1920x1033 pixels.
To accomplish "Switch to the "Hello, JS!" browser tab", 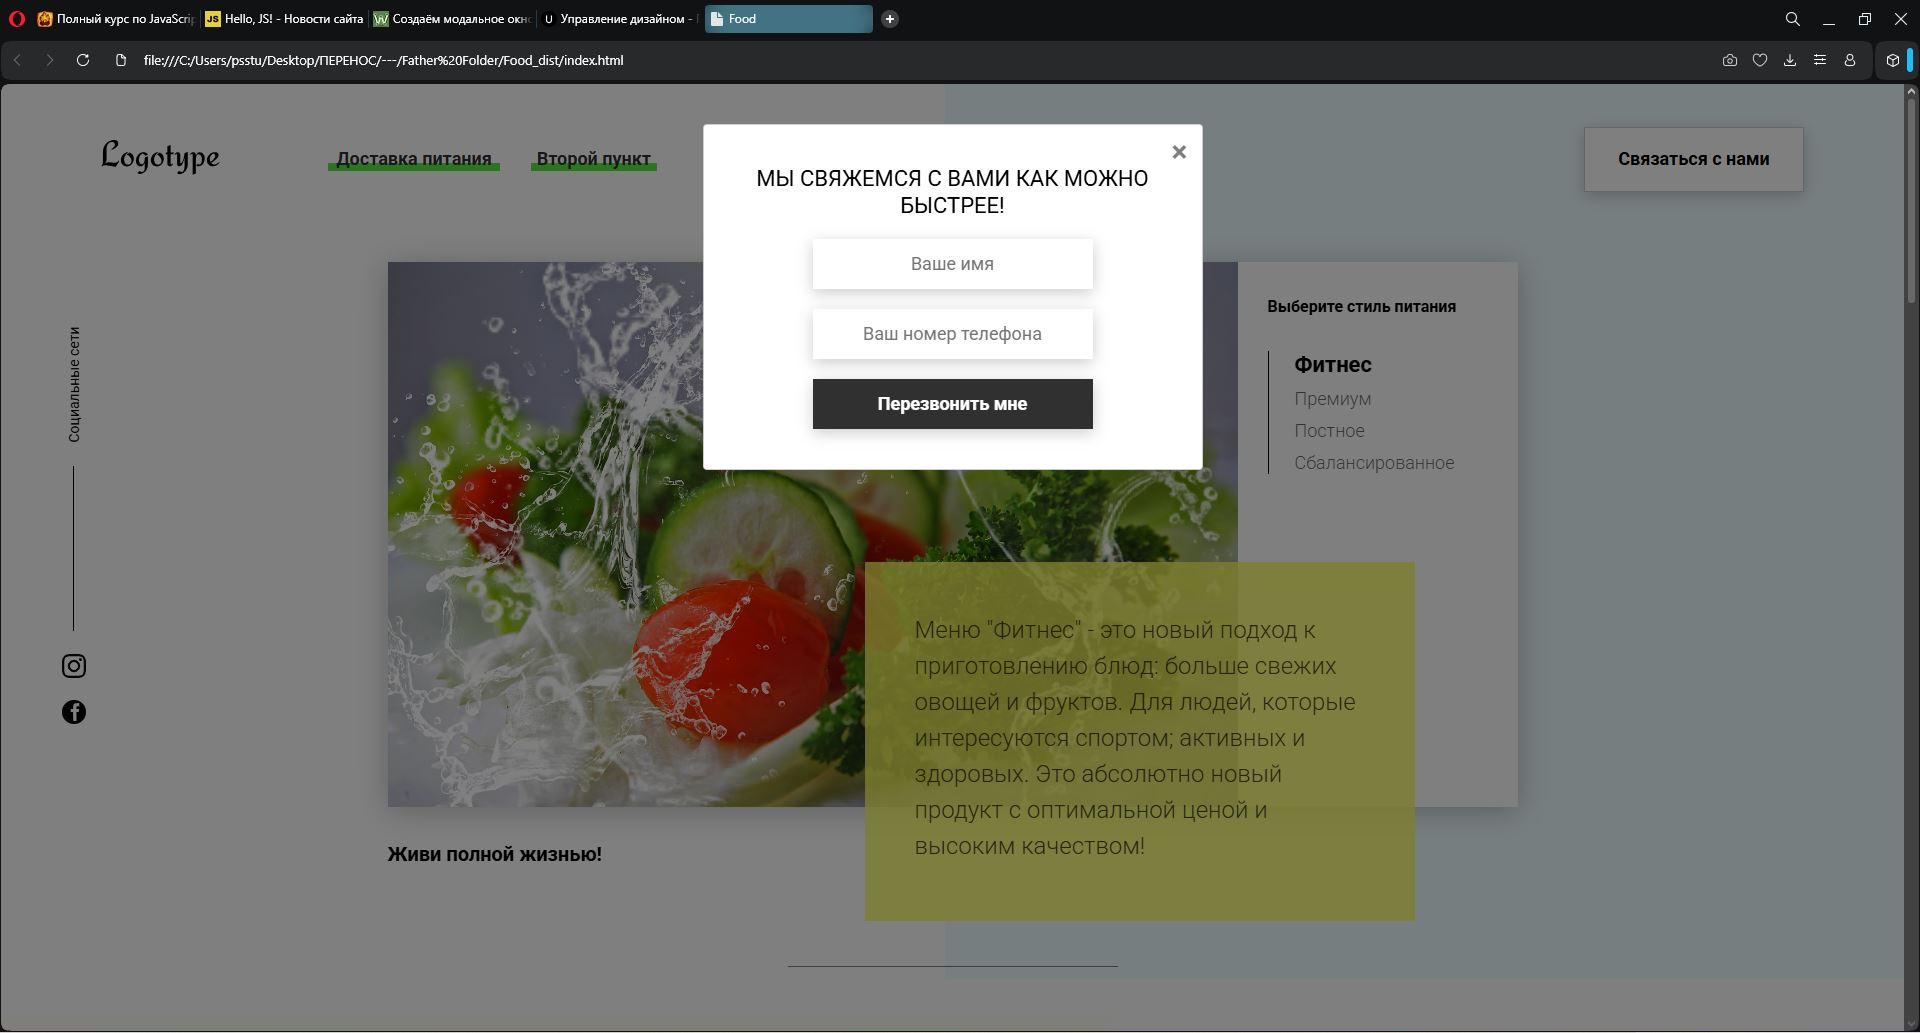I will [x=284, y=19].
